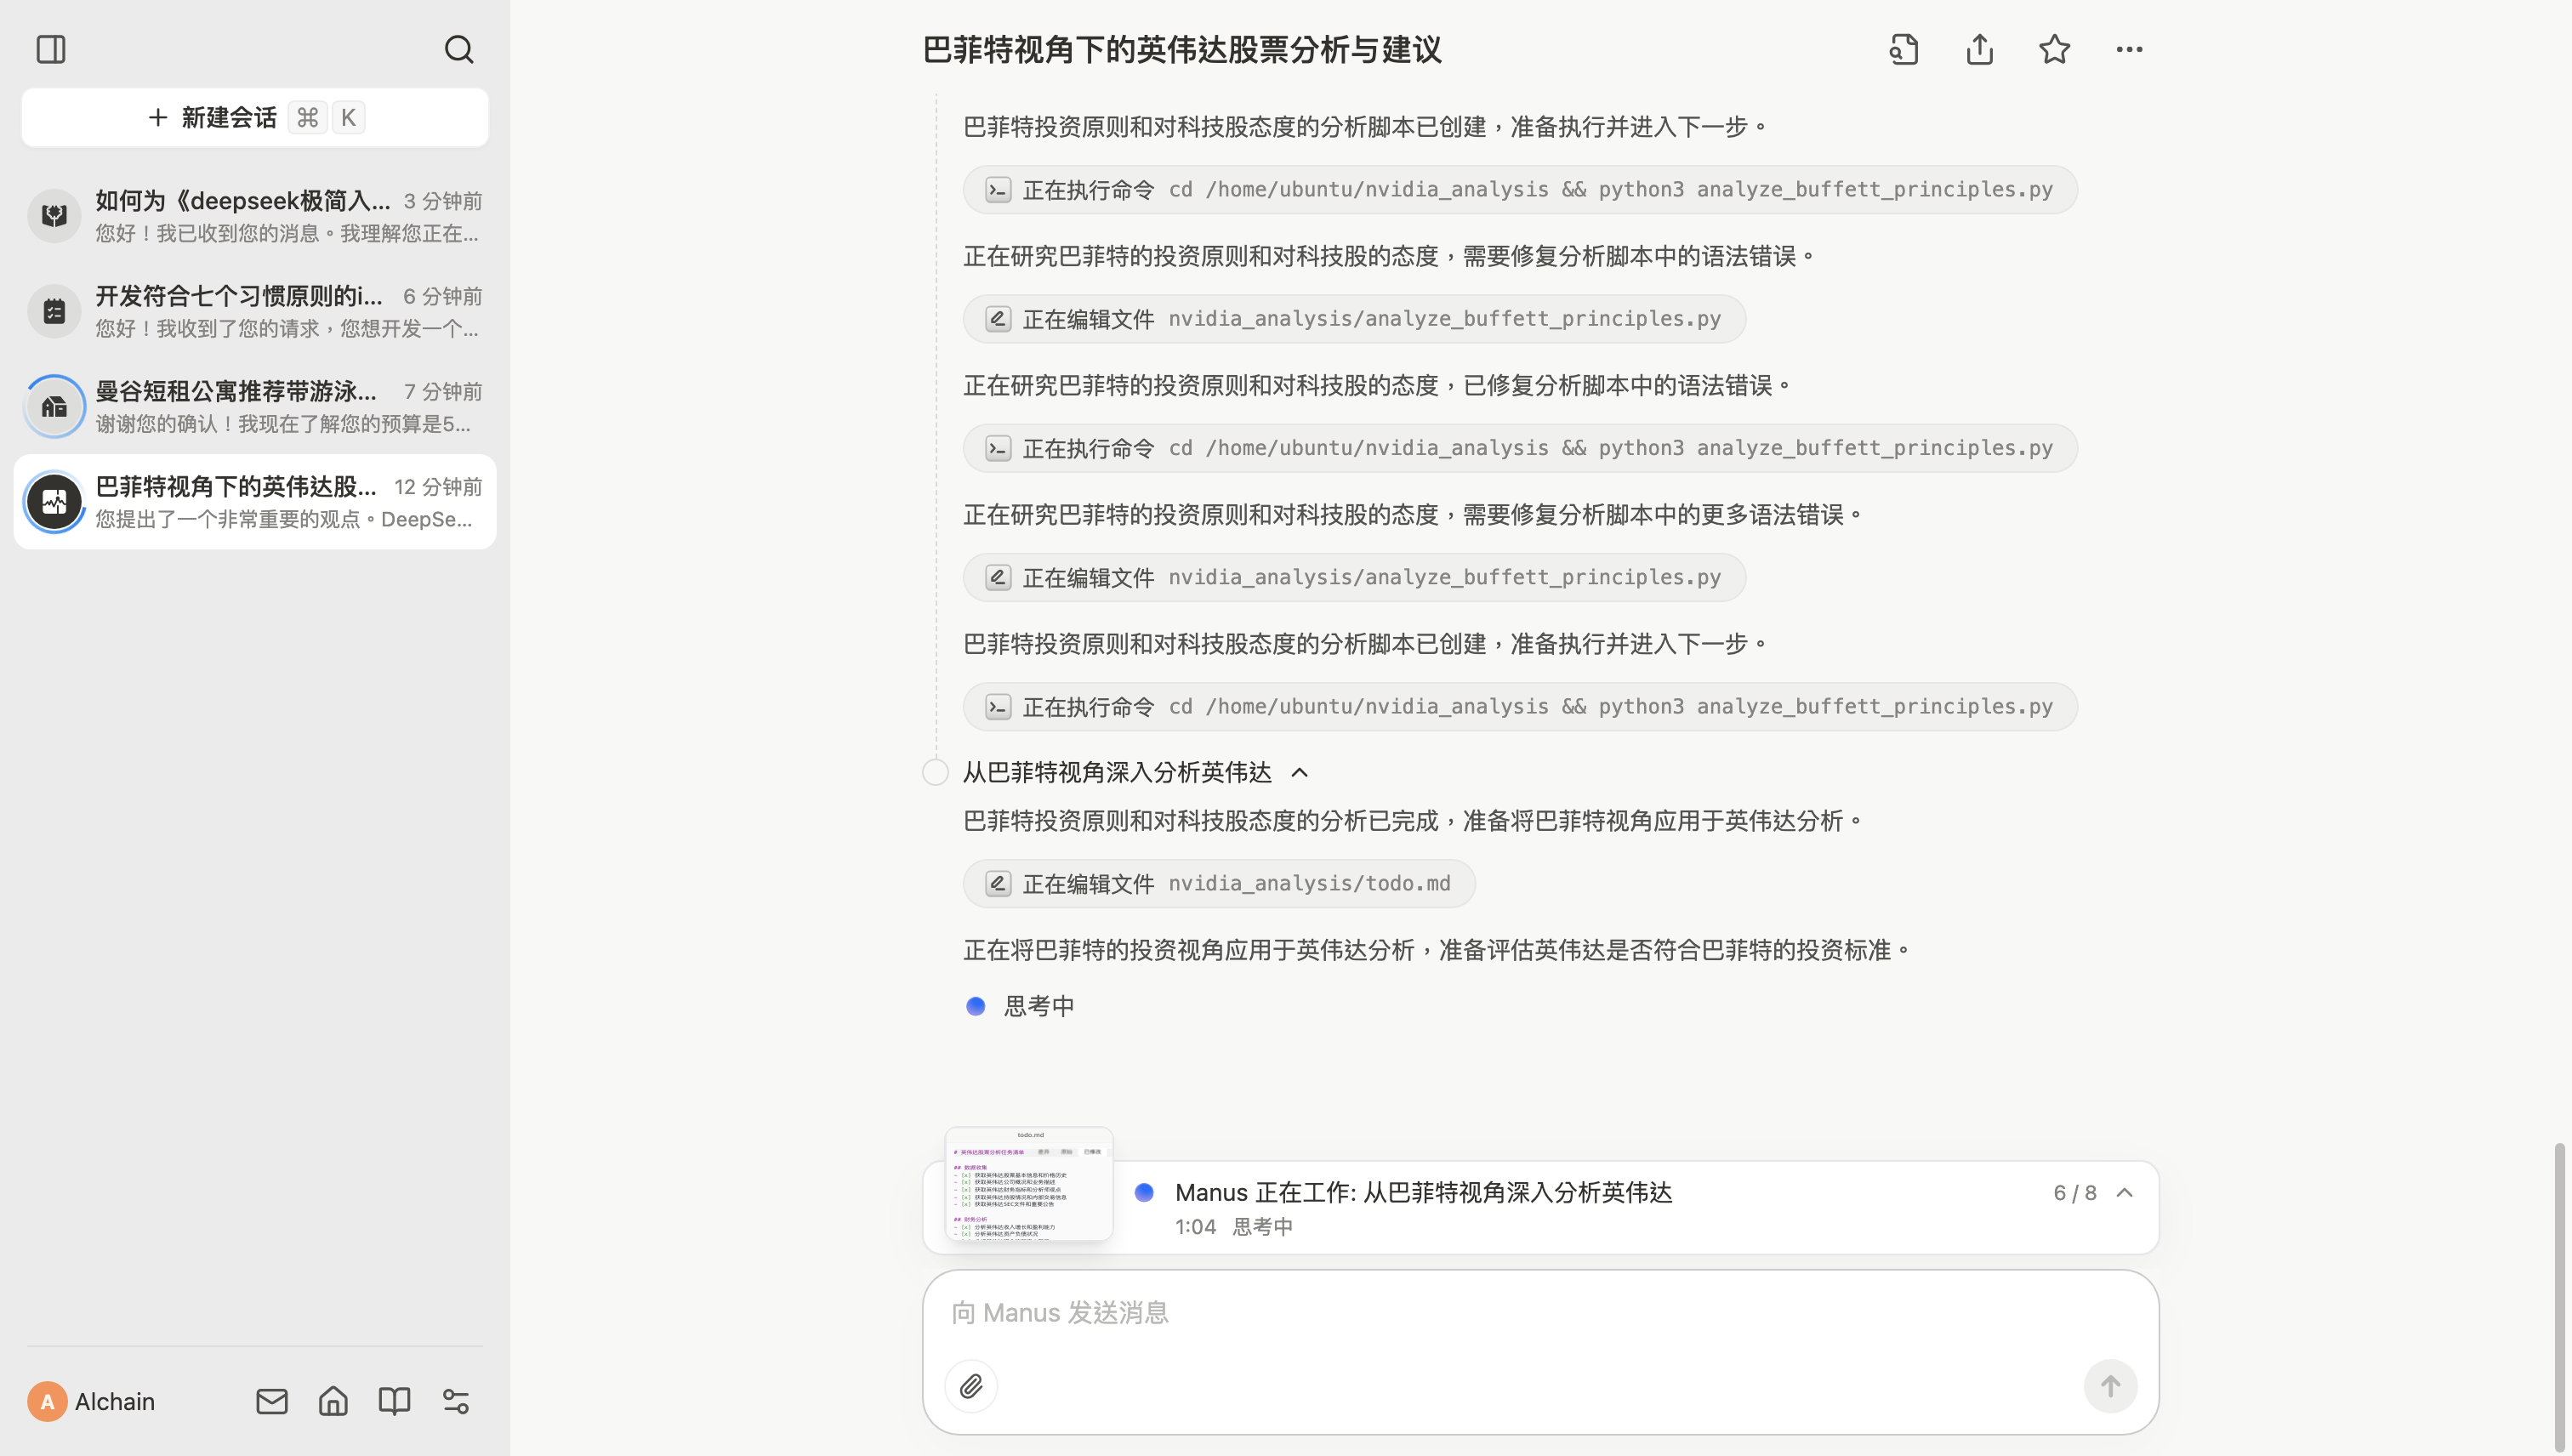
Task: Collapse the 从巴菲特视角深入分析英伟达 step section
Action: [x=1299, y=772]
